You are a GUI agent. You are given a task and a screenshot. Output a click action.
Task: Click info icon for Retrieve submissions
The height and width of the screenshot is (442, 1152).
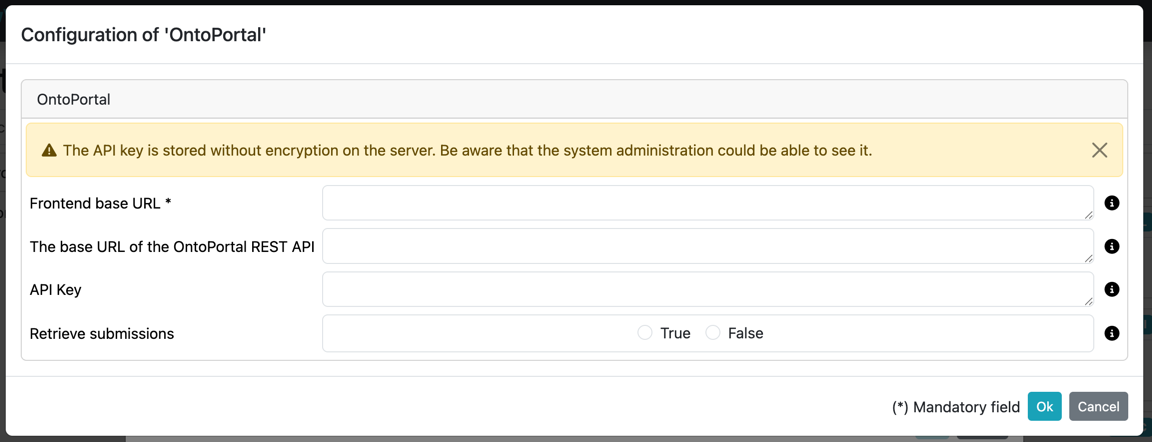pos(1112,333)
